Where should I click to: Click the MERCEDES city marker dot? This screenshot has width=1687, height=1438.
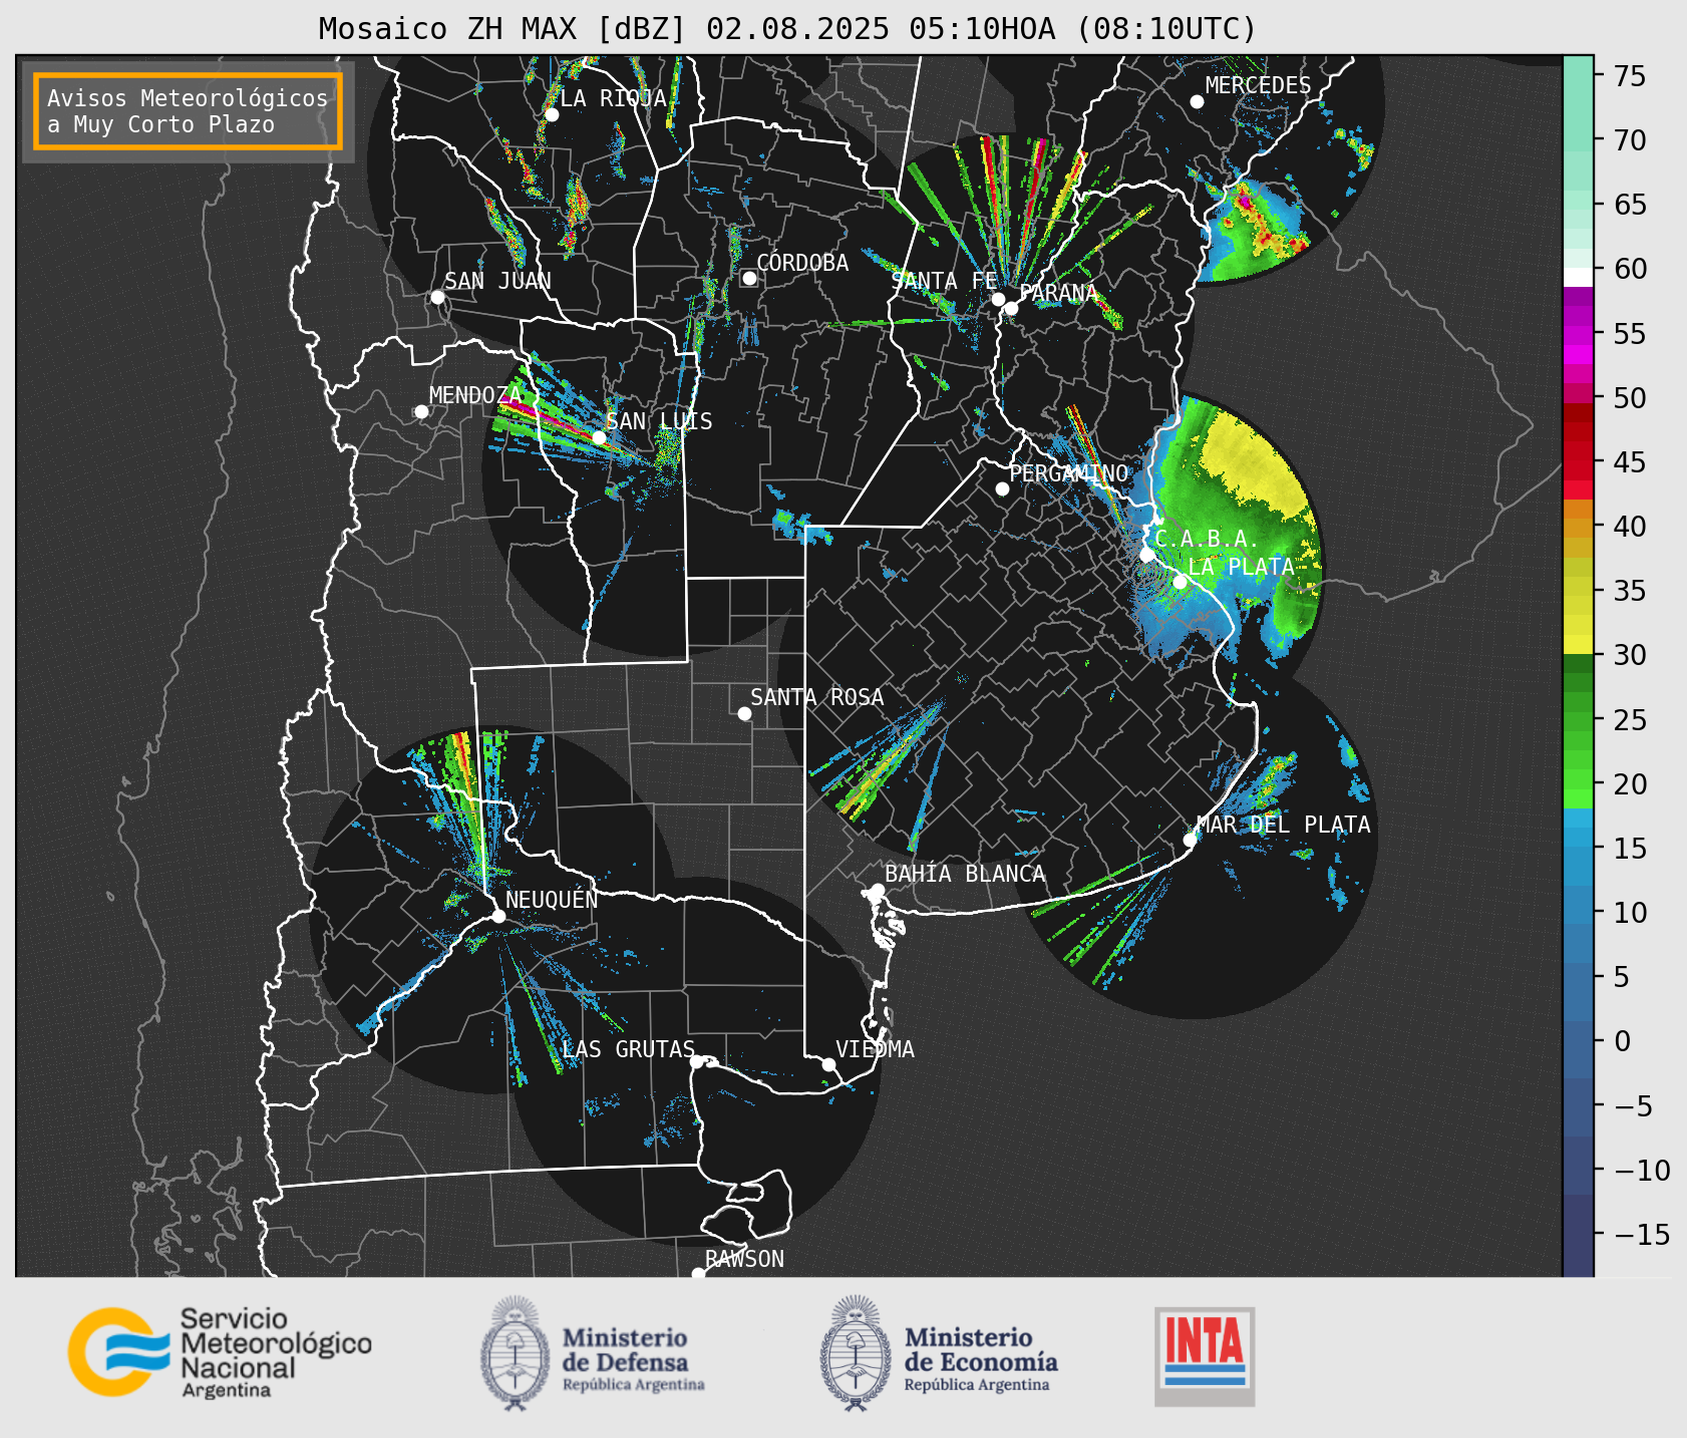pos(1197,102)
